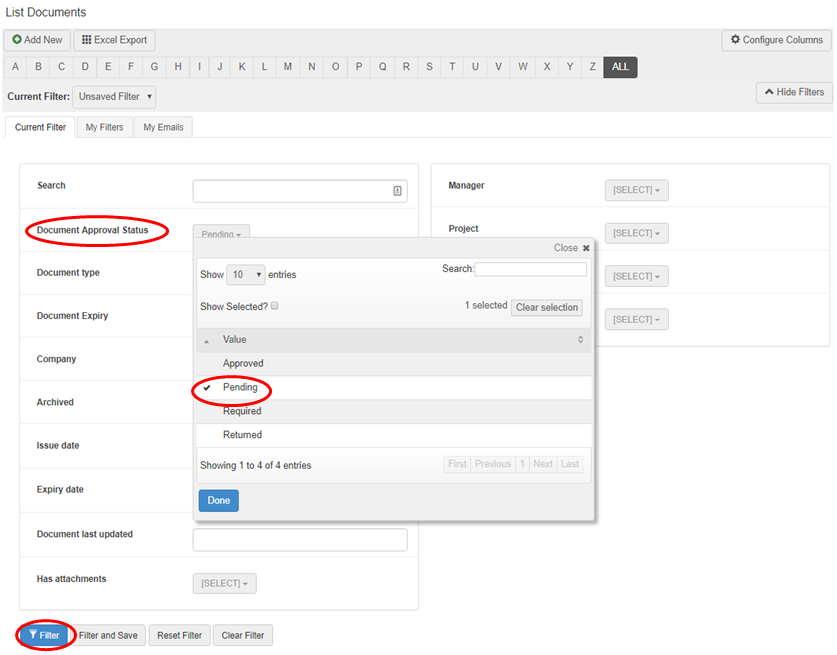Filter the list by the letter M
Image resolution: width=837 pixels, height=655 pixels.
(288, 67)
